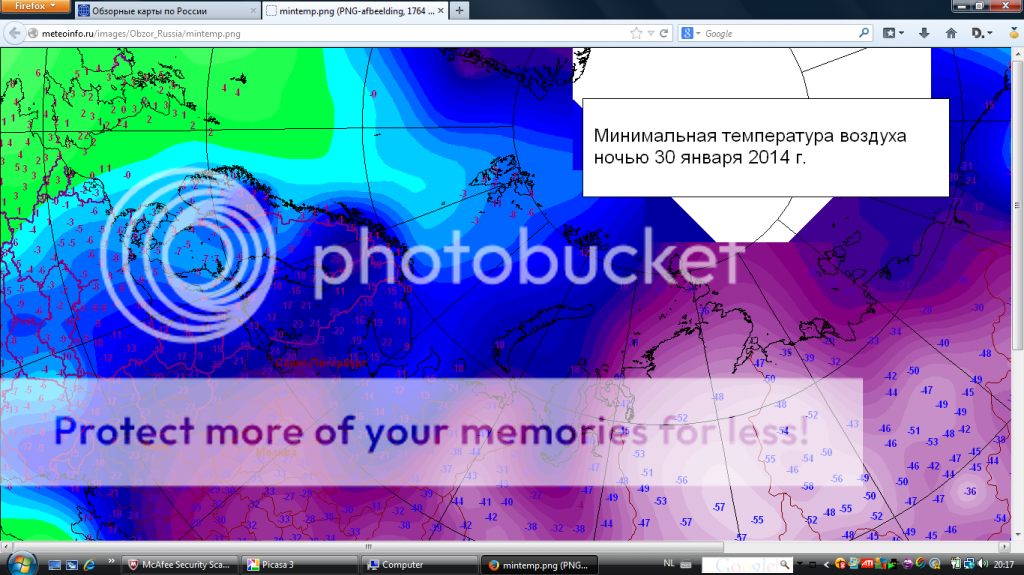The image size is (1024, 575).
Task: Click the vertical scrollbar thumb
Action: pyautogui.click(x=1017, y=206)
